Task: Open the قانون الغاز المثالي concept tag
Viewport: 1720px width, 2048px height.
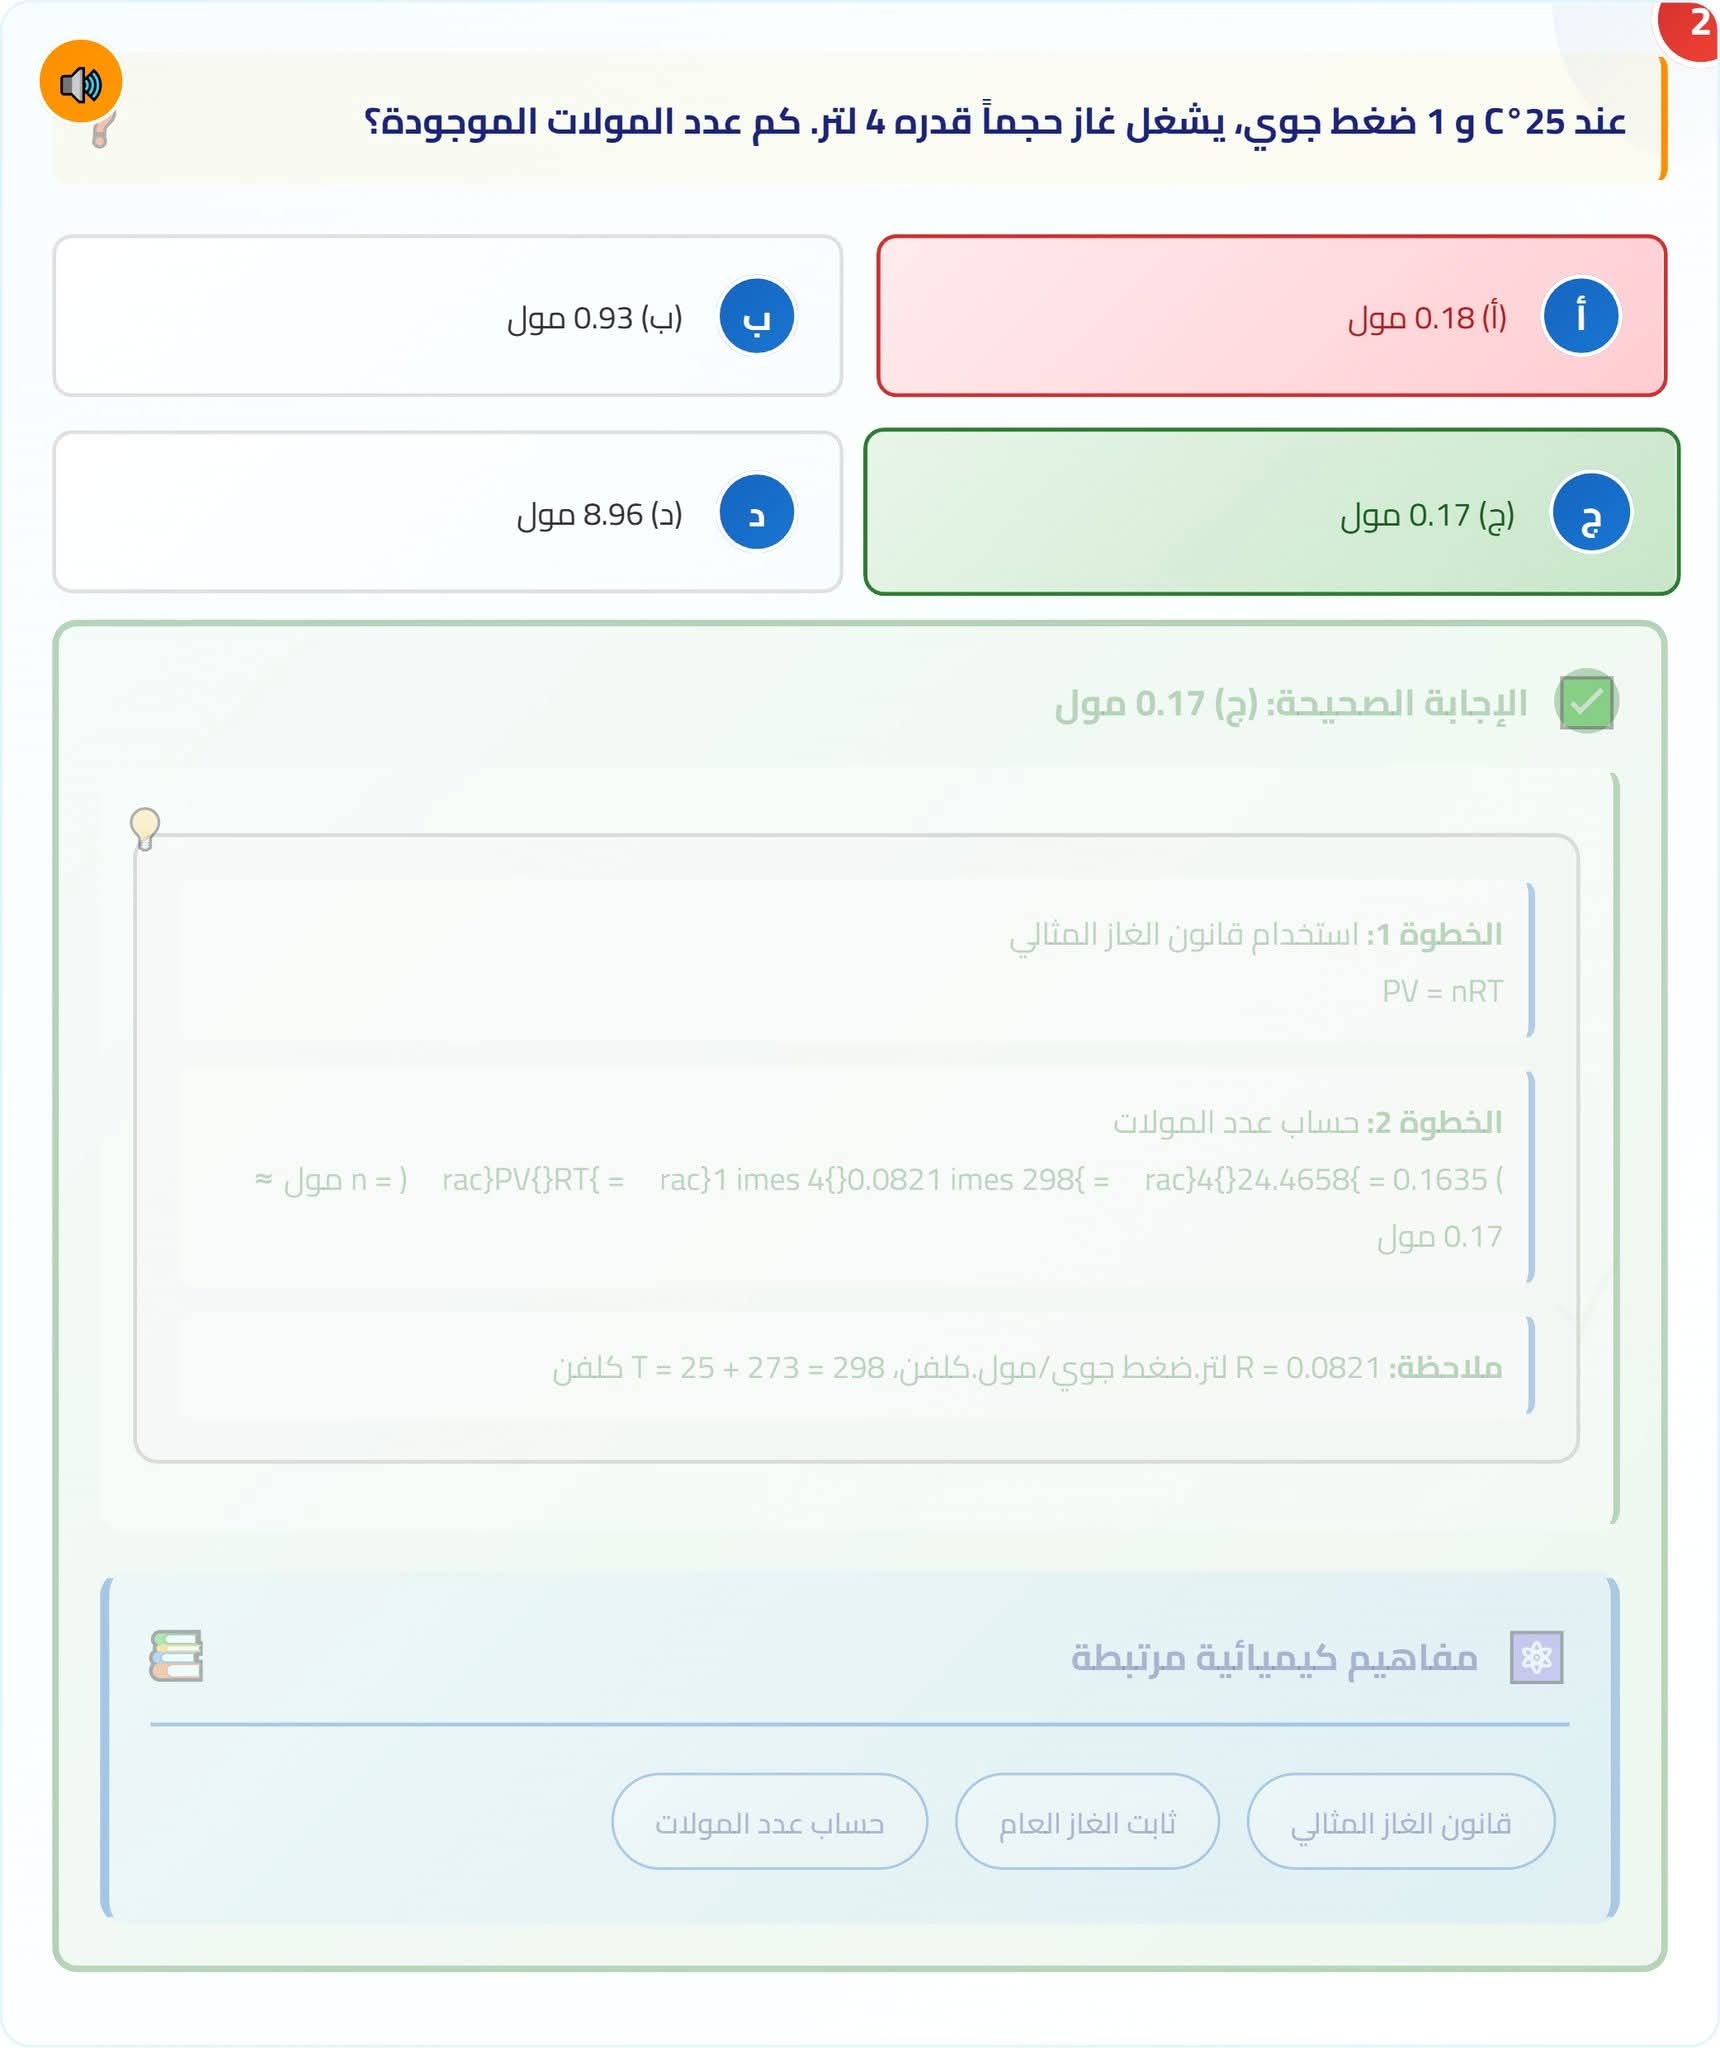Action: pos(1400,1823)
